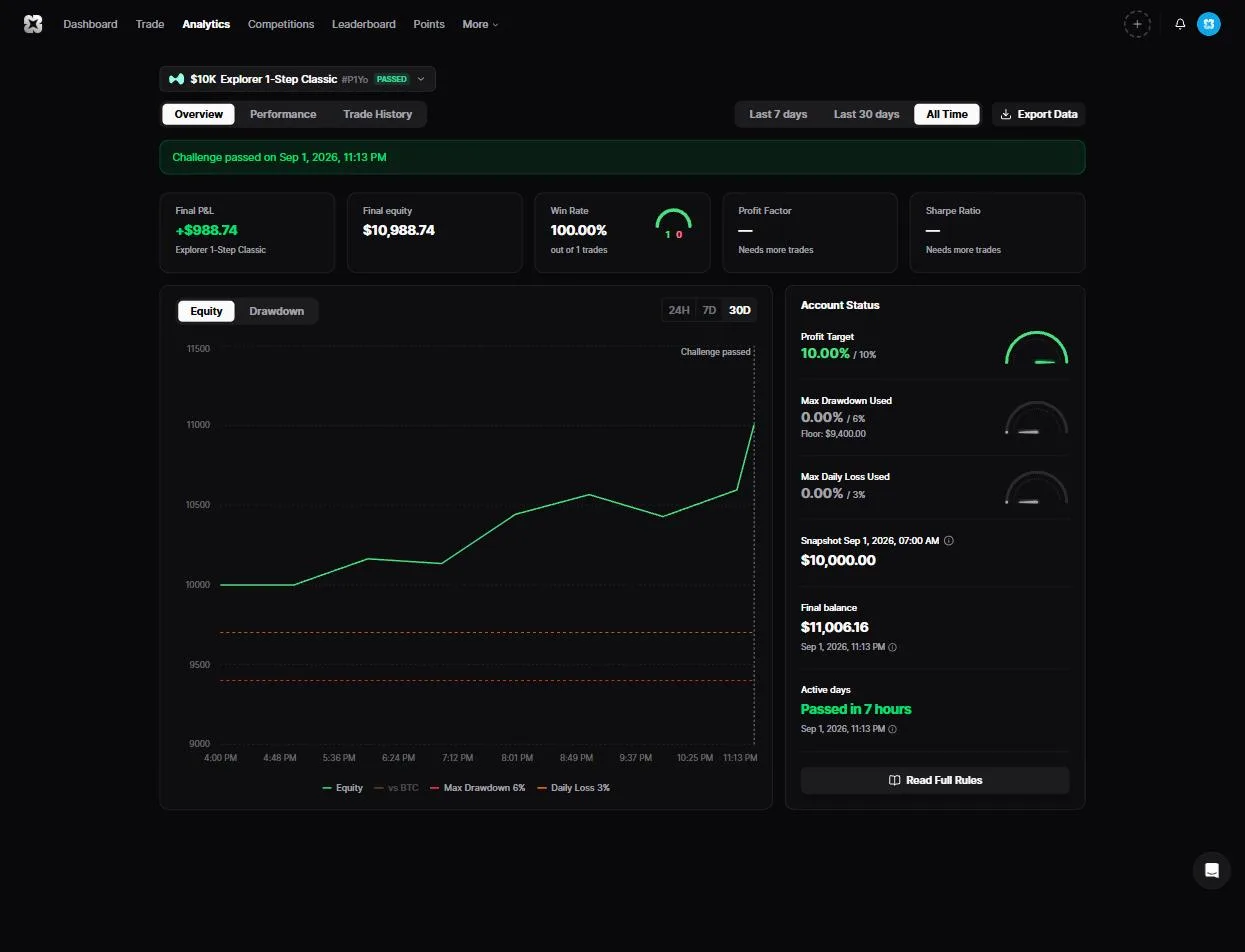The image size is (1245, 952).
Task: Click the Challenge passed chart marker
Action: tap(716, 352)
